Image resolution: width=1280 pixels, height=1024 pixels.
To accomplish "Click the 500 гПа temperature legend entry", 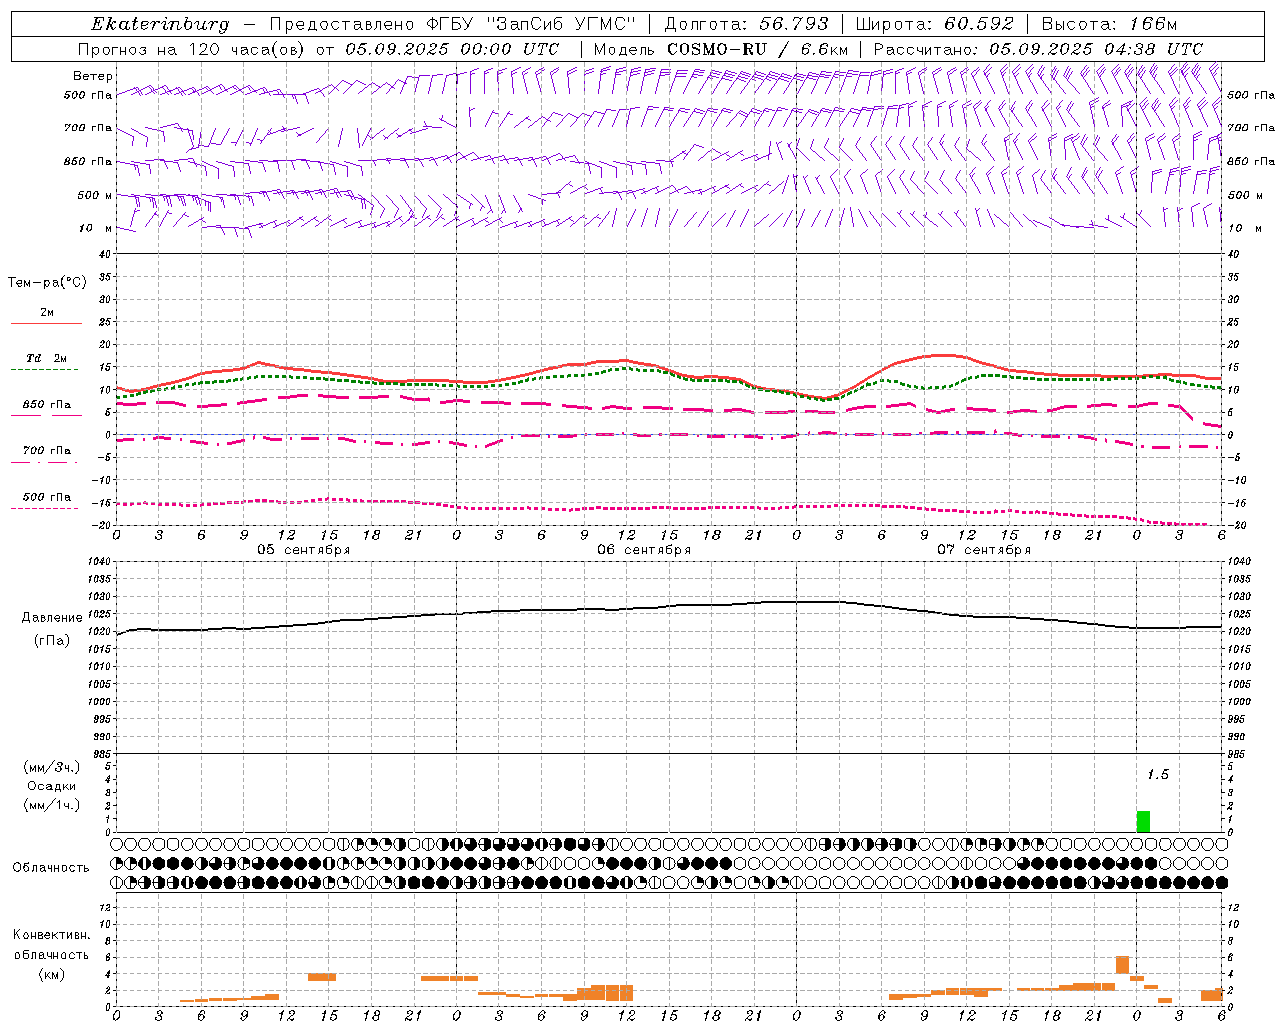I will click(47, 497).
